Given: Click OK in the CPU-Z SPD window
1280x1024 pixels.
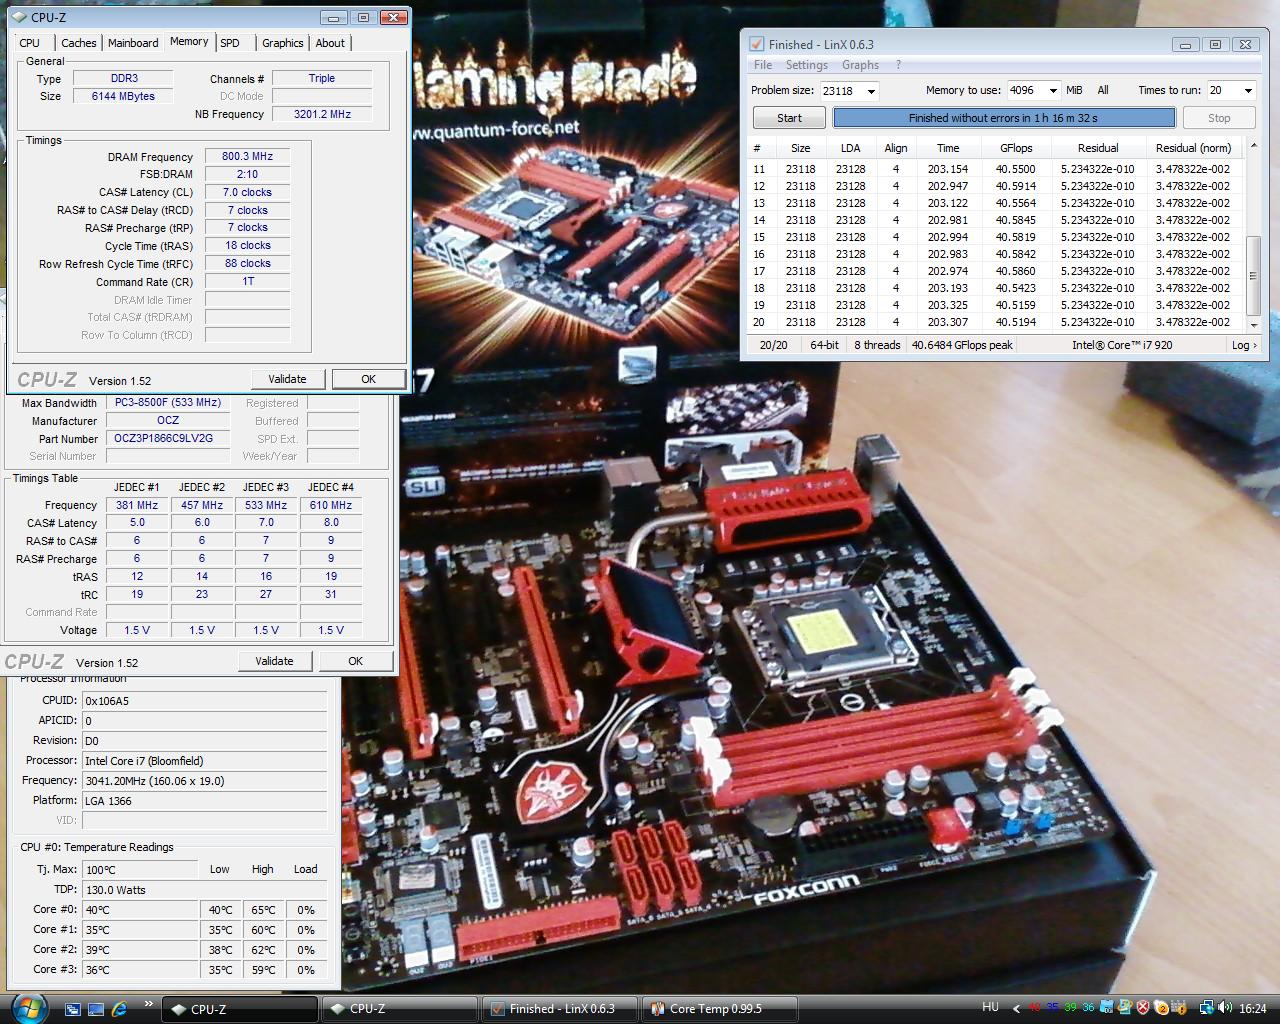Looking at the screenshot, I should 355,661.
